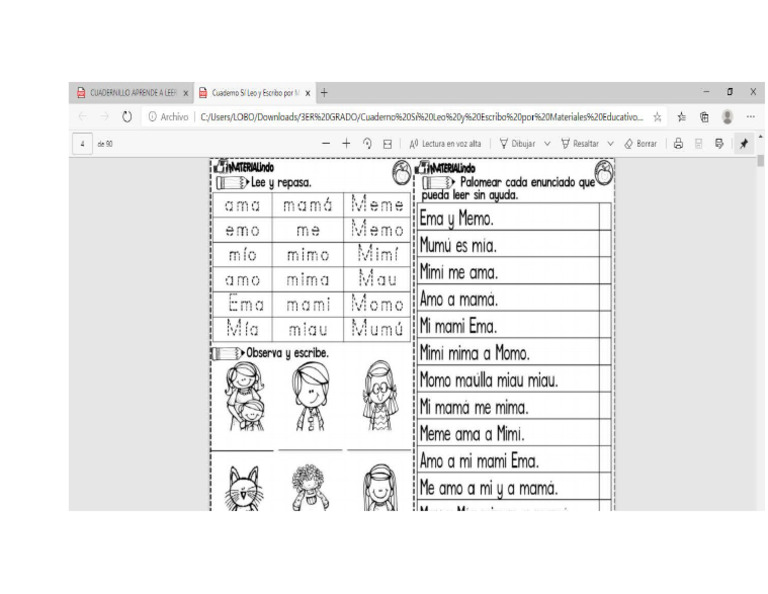Click the word 'mamá' in the table

click(308, 205)
